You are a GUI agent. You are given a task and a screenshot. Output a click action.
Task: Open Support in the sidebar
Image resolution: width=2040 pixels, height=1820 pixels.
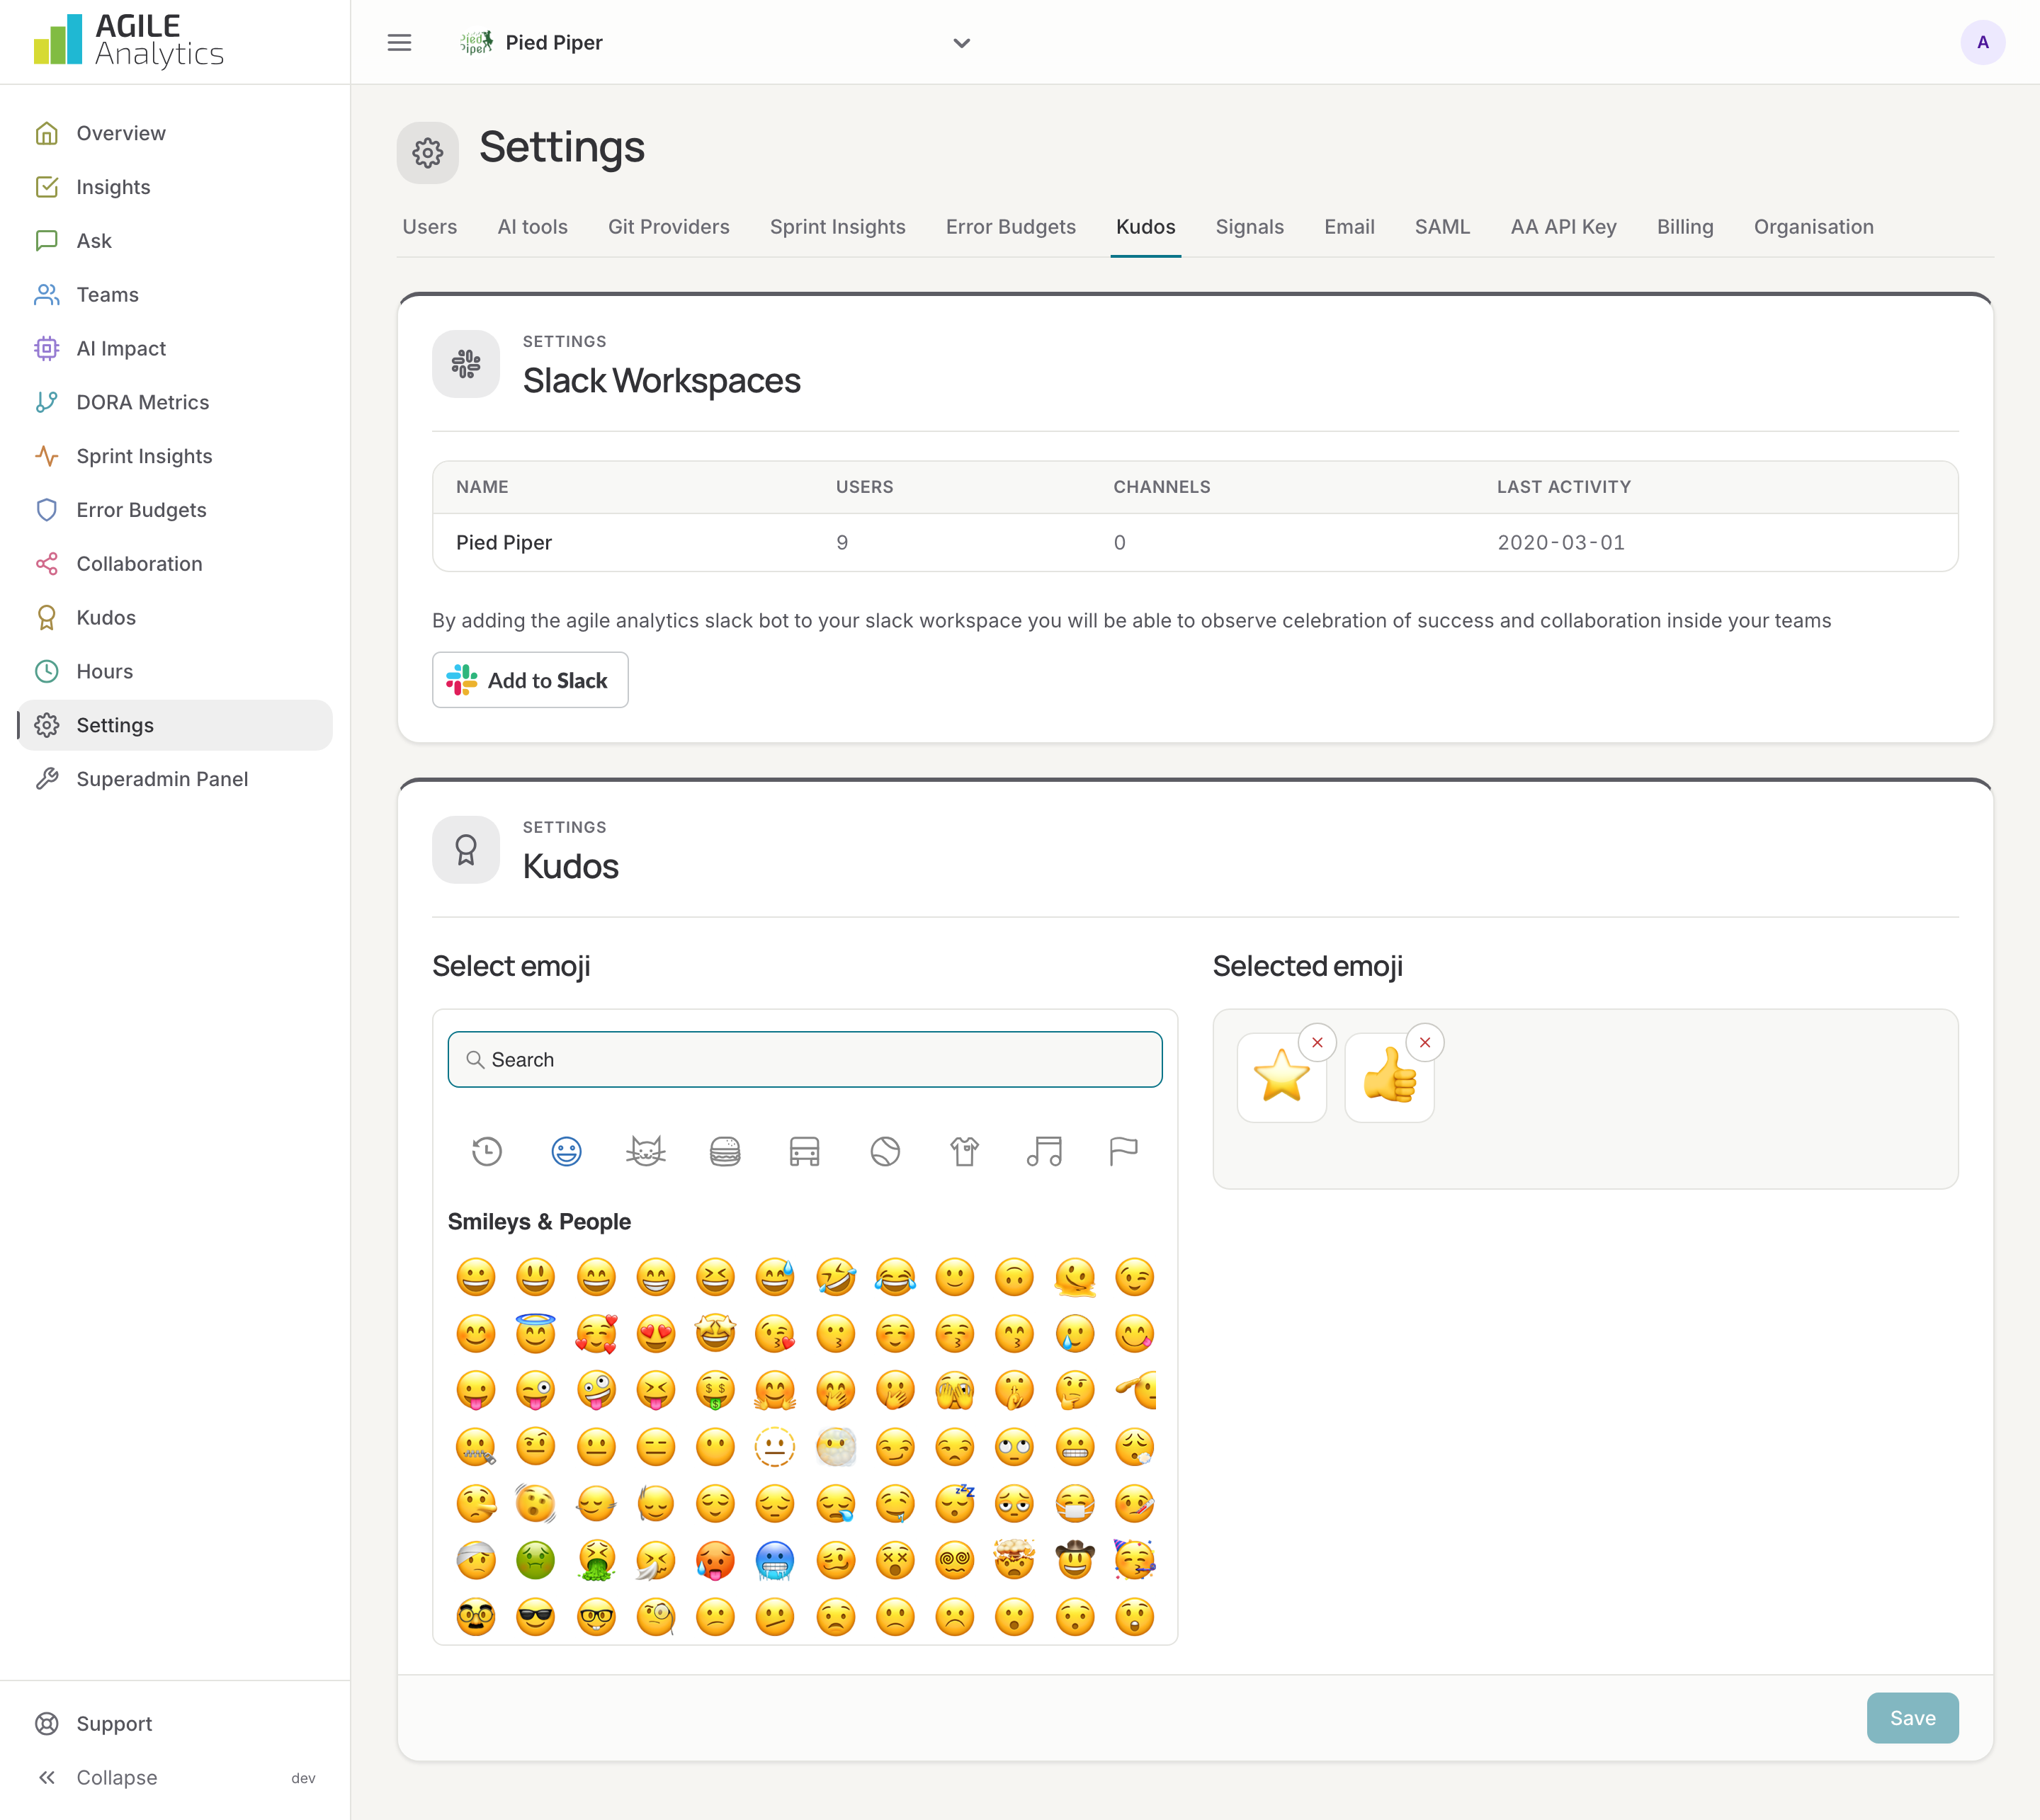point(175,1723)
